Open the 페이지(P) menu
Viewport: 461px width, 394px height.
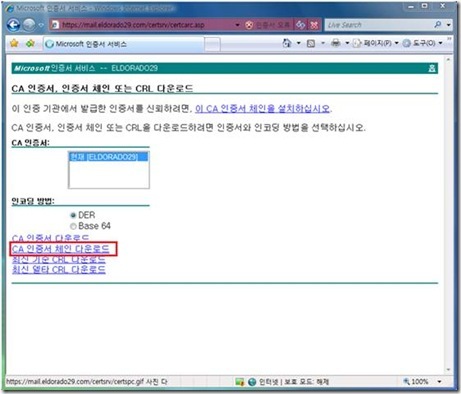tap(376, 43)
